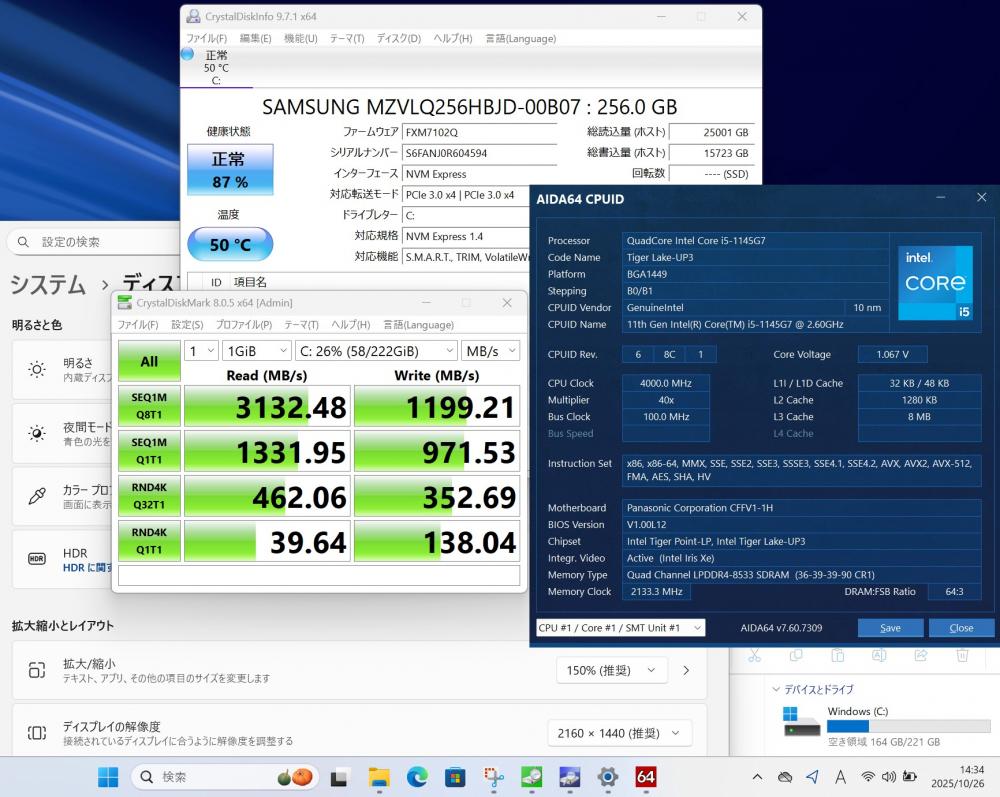Launch Microsoft Edge from the taskbar
The image size is (1000, 797).
point(417,777)
